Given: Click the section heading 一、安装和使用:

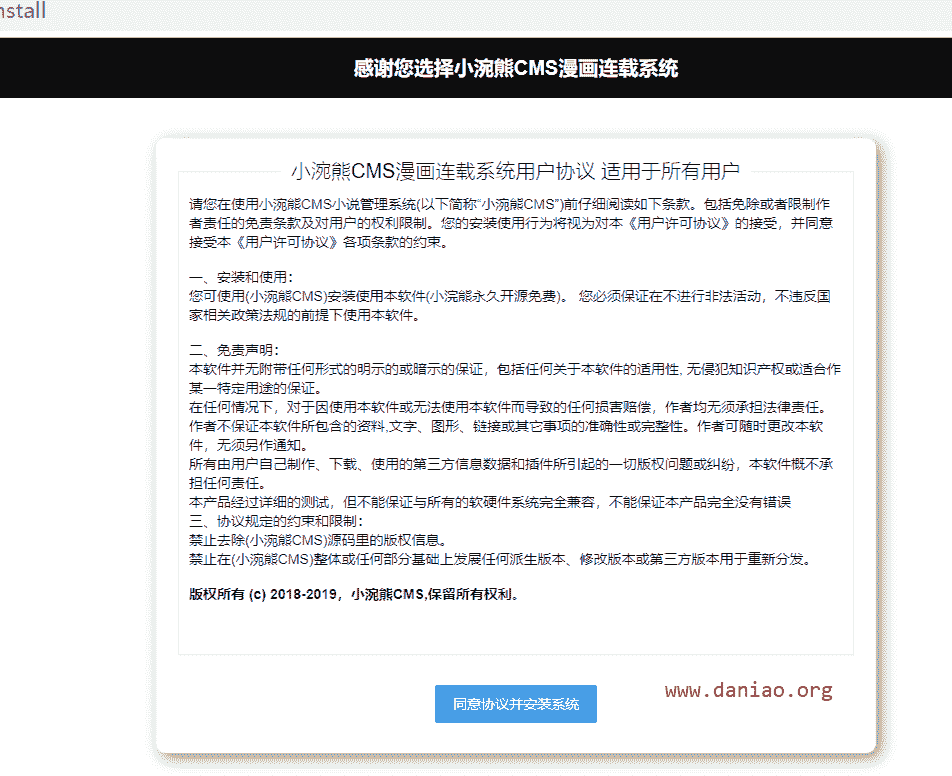Looking at the screenshot, I should tap(241, 277).
